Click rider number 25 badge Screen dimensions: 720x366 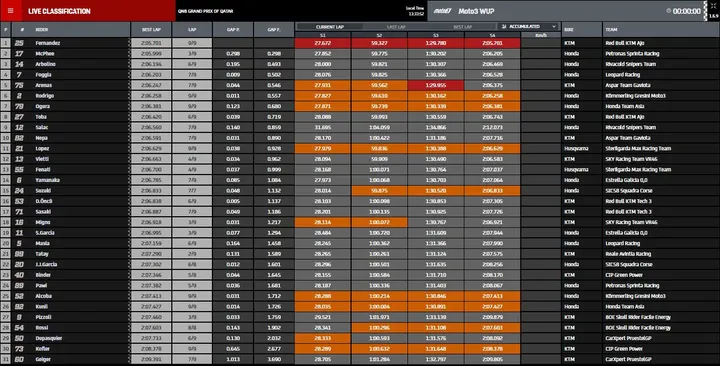pyautogui.click(x=19, y=43)
